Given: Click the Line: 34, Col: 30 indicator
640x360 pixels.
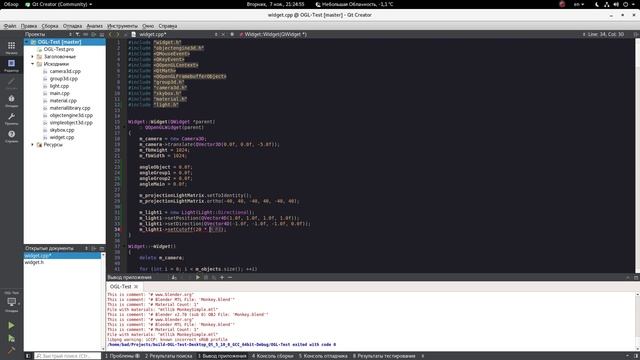Looking at the screenshot, I should (x=606, y=35).
